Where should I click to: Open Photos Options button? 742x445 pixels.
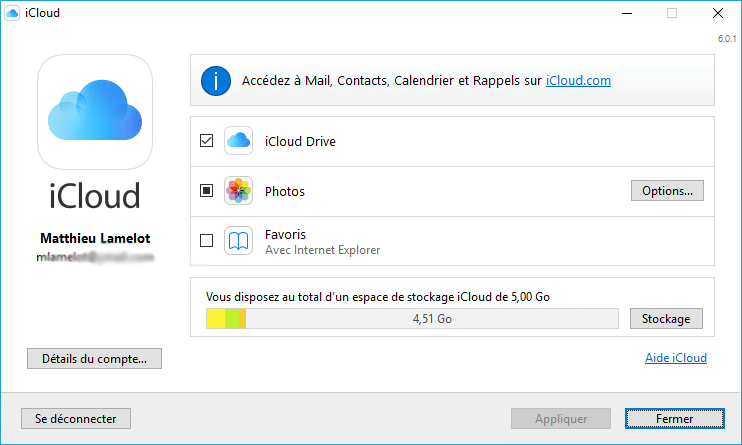click(667, 190)
